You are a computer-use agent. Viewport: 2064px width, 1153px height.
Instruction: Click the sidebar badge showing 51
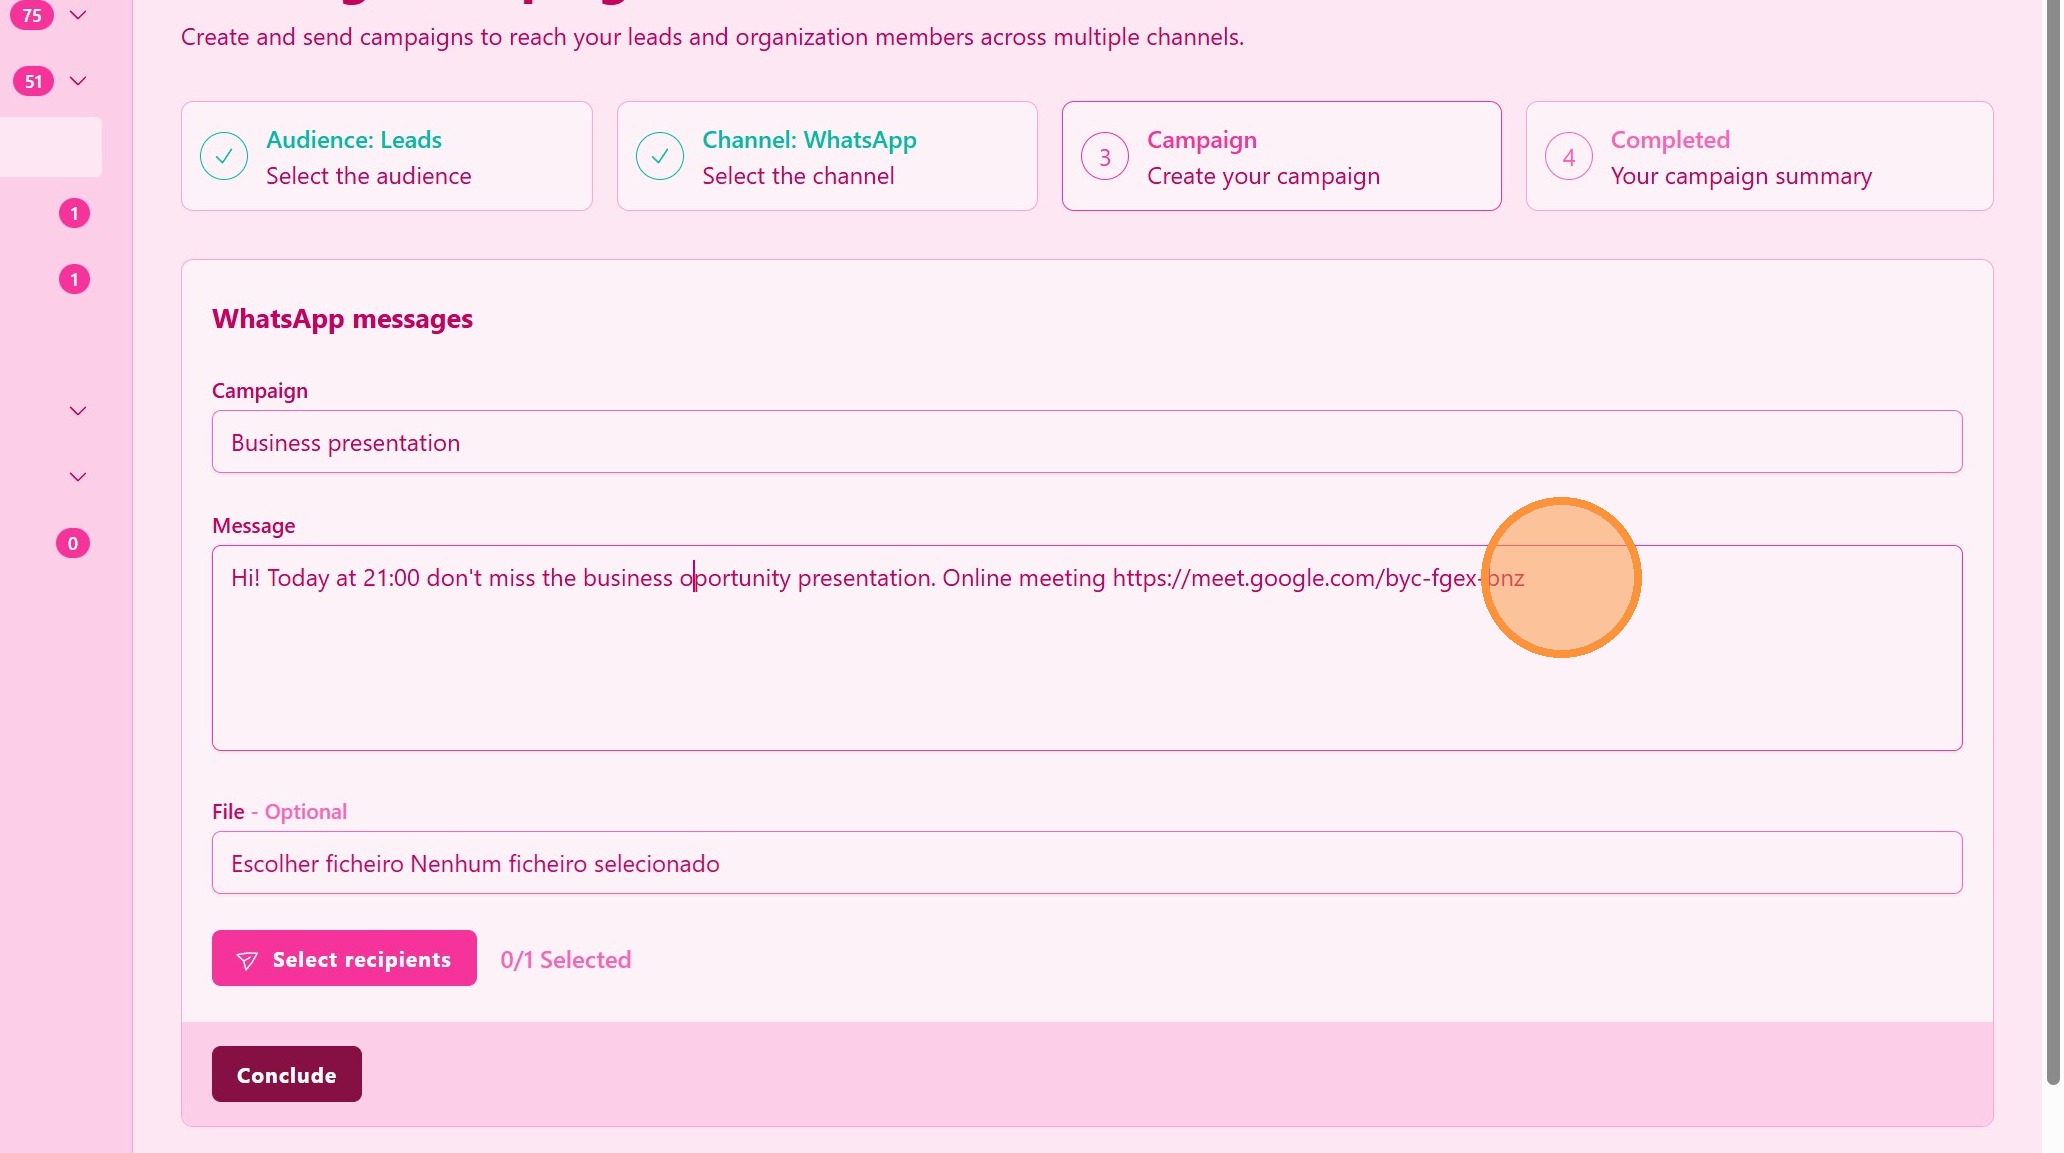pos(33,81)
